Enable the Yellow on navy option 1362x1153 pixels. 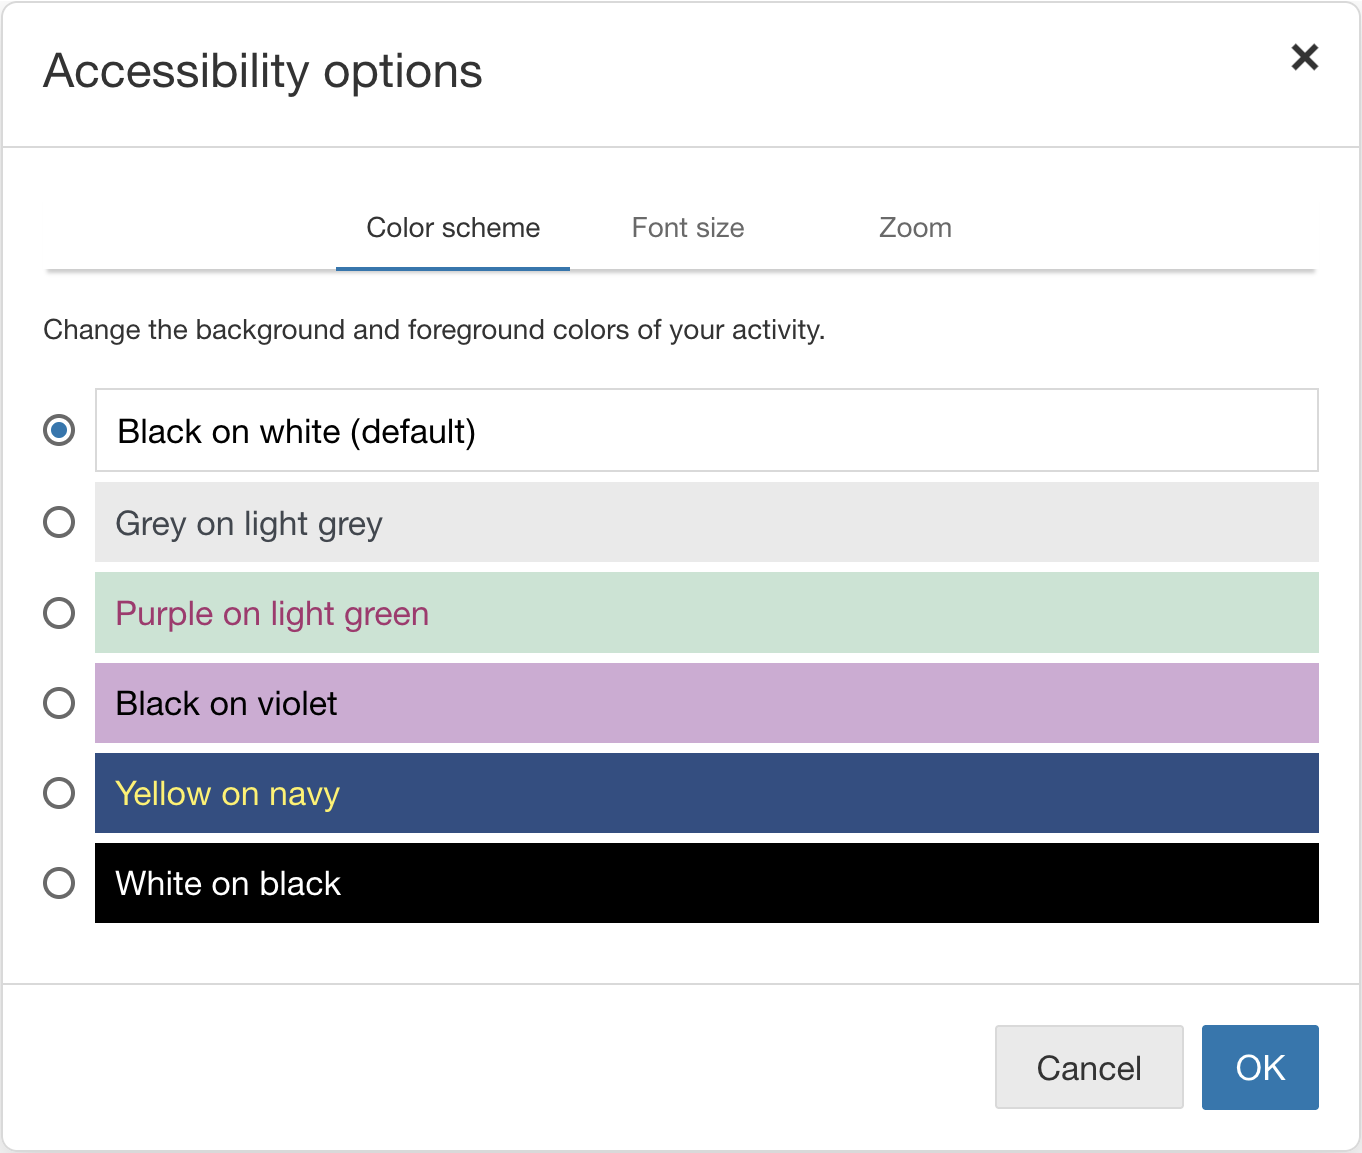(59, 792)
